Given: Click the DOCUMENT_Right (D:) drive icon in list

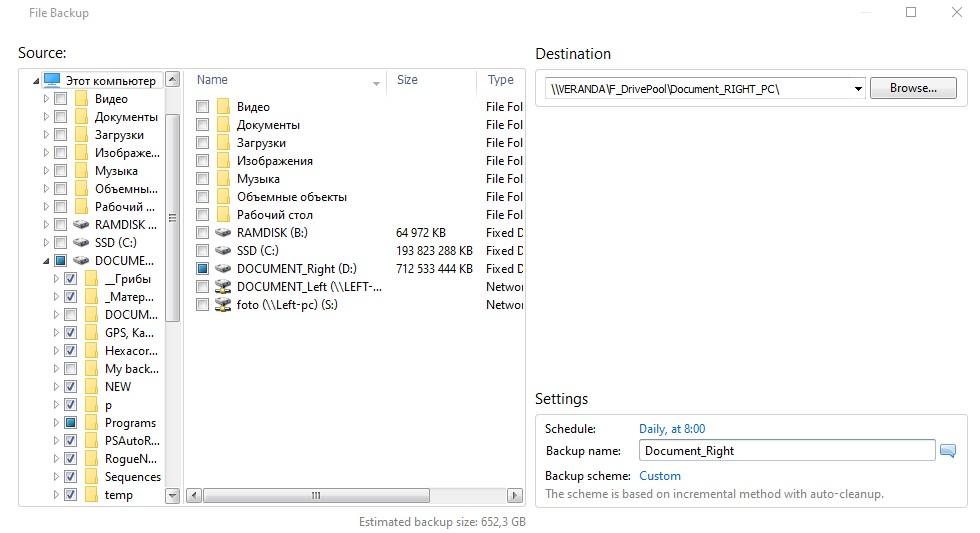Looking at the screenshot, I should (223, 269).
